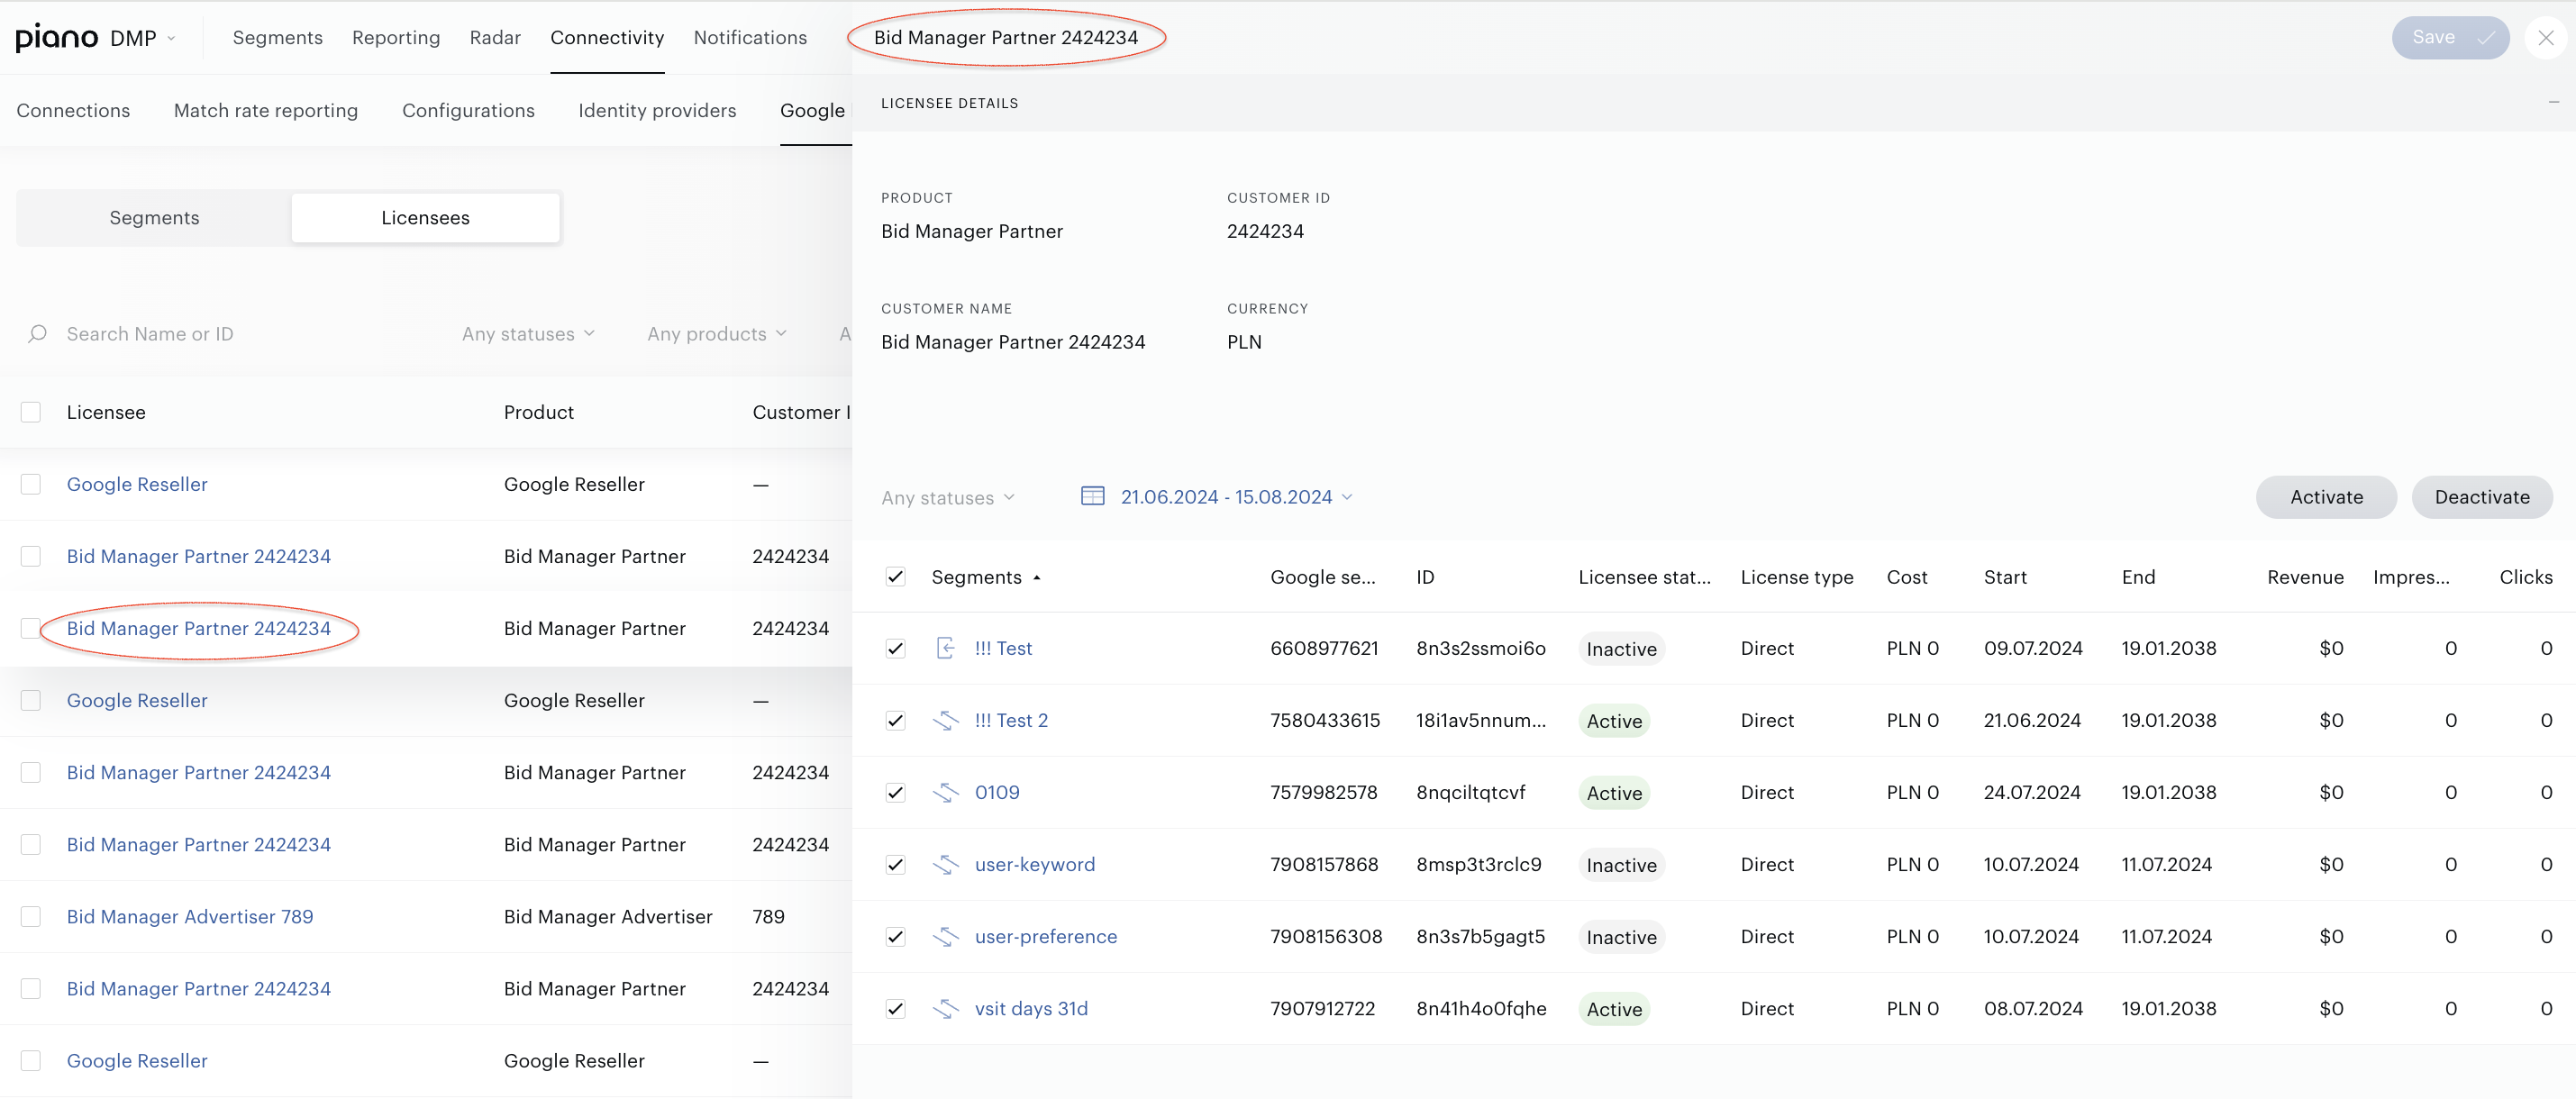Click segment ID 8nqciltqtcvf

click(x=1470, y=792)
